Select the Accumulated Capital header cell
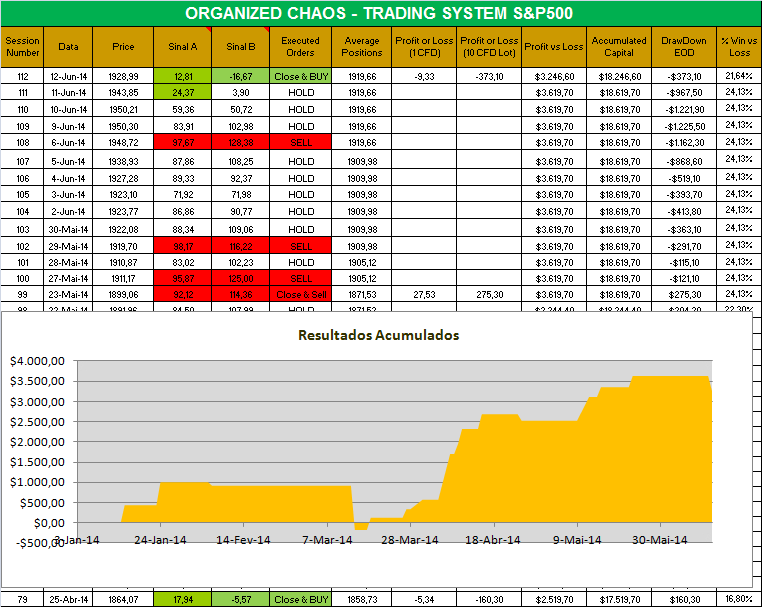The width and height of the screenshot is (762, 607). (x=619, y=47)
